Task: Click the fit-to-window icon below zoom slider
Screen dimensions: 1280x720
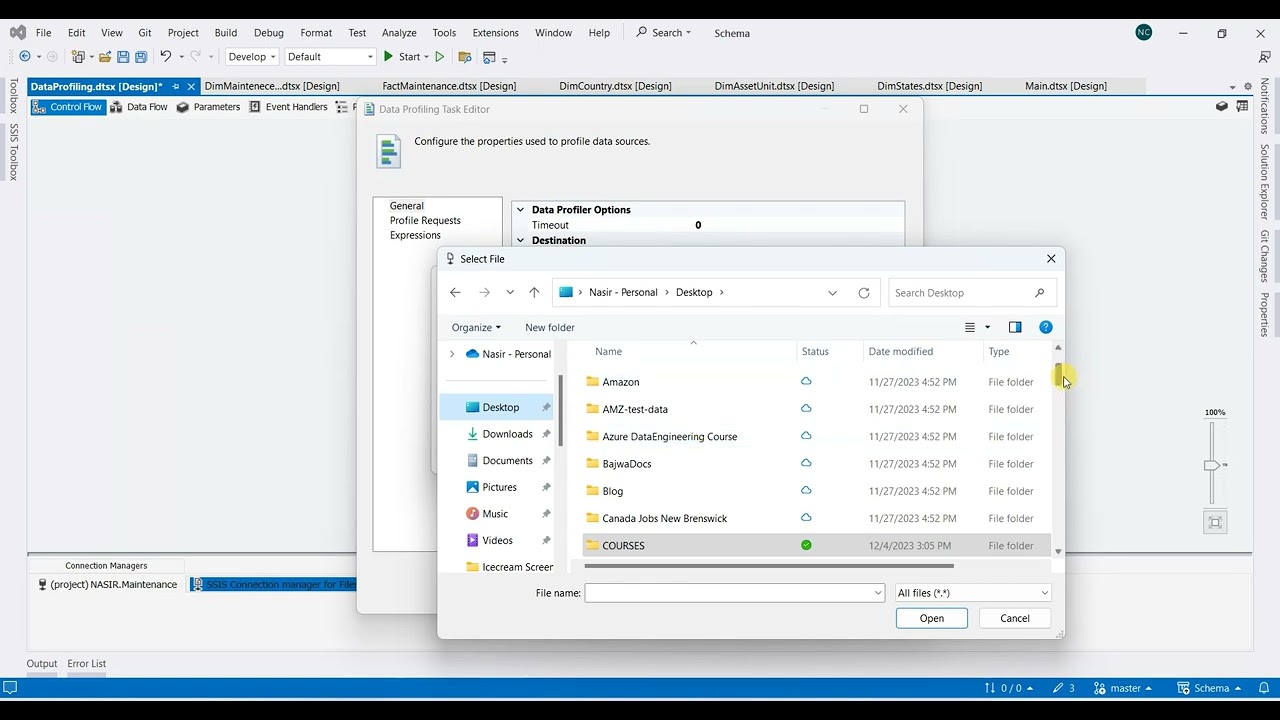Action: point(1215,522)
